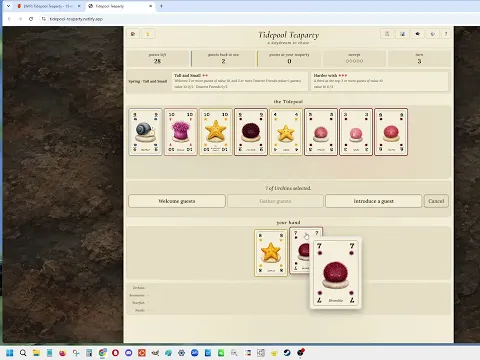Open the Windows Start menu

pyautogui.click(x=10, y=353)
